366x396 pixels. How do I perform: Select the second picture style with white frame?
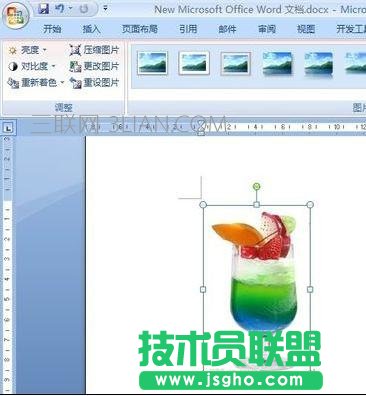click(194, 62)
